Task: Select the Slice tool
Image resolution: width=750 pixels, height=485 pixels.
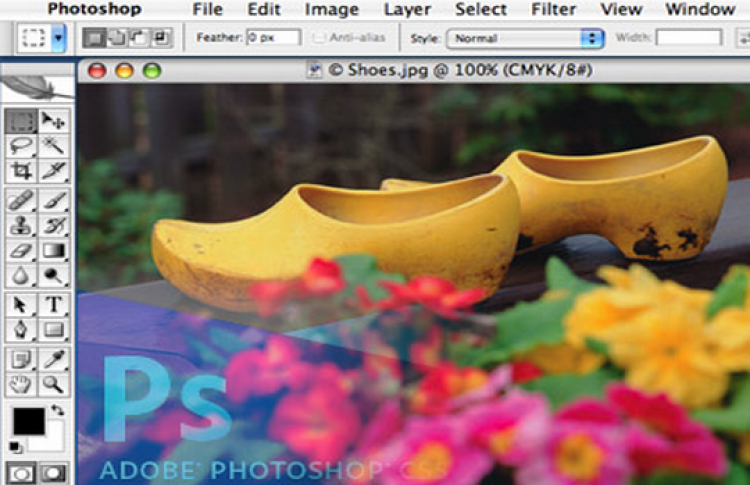Action: tap(54, 170)
